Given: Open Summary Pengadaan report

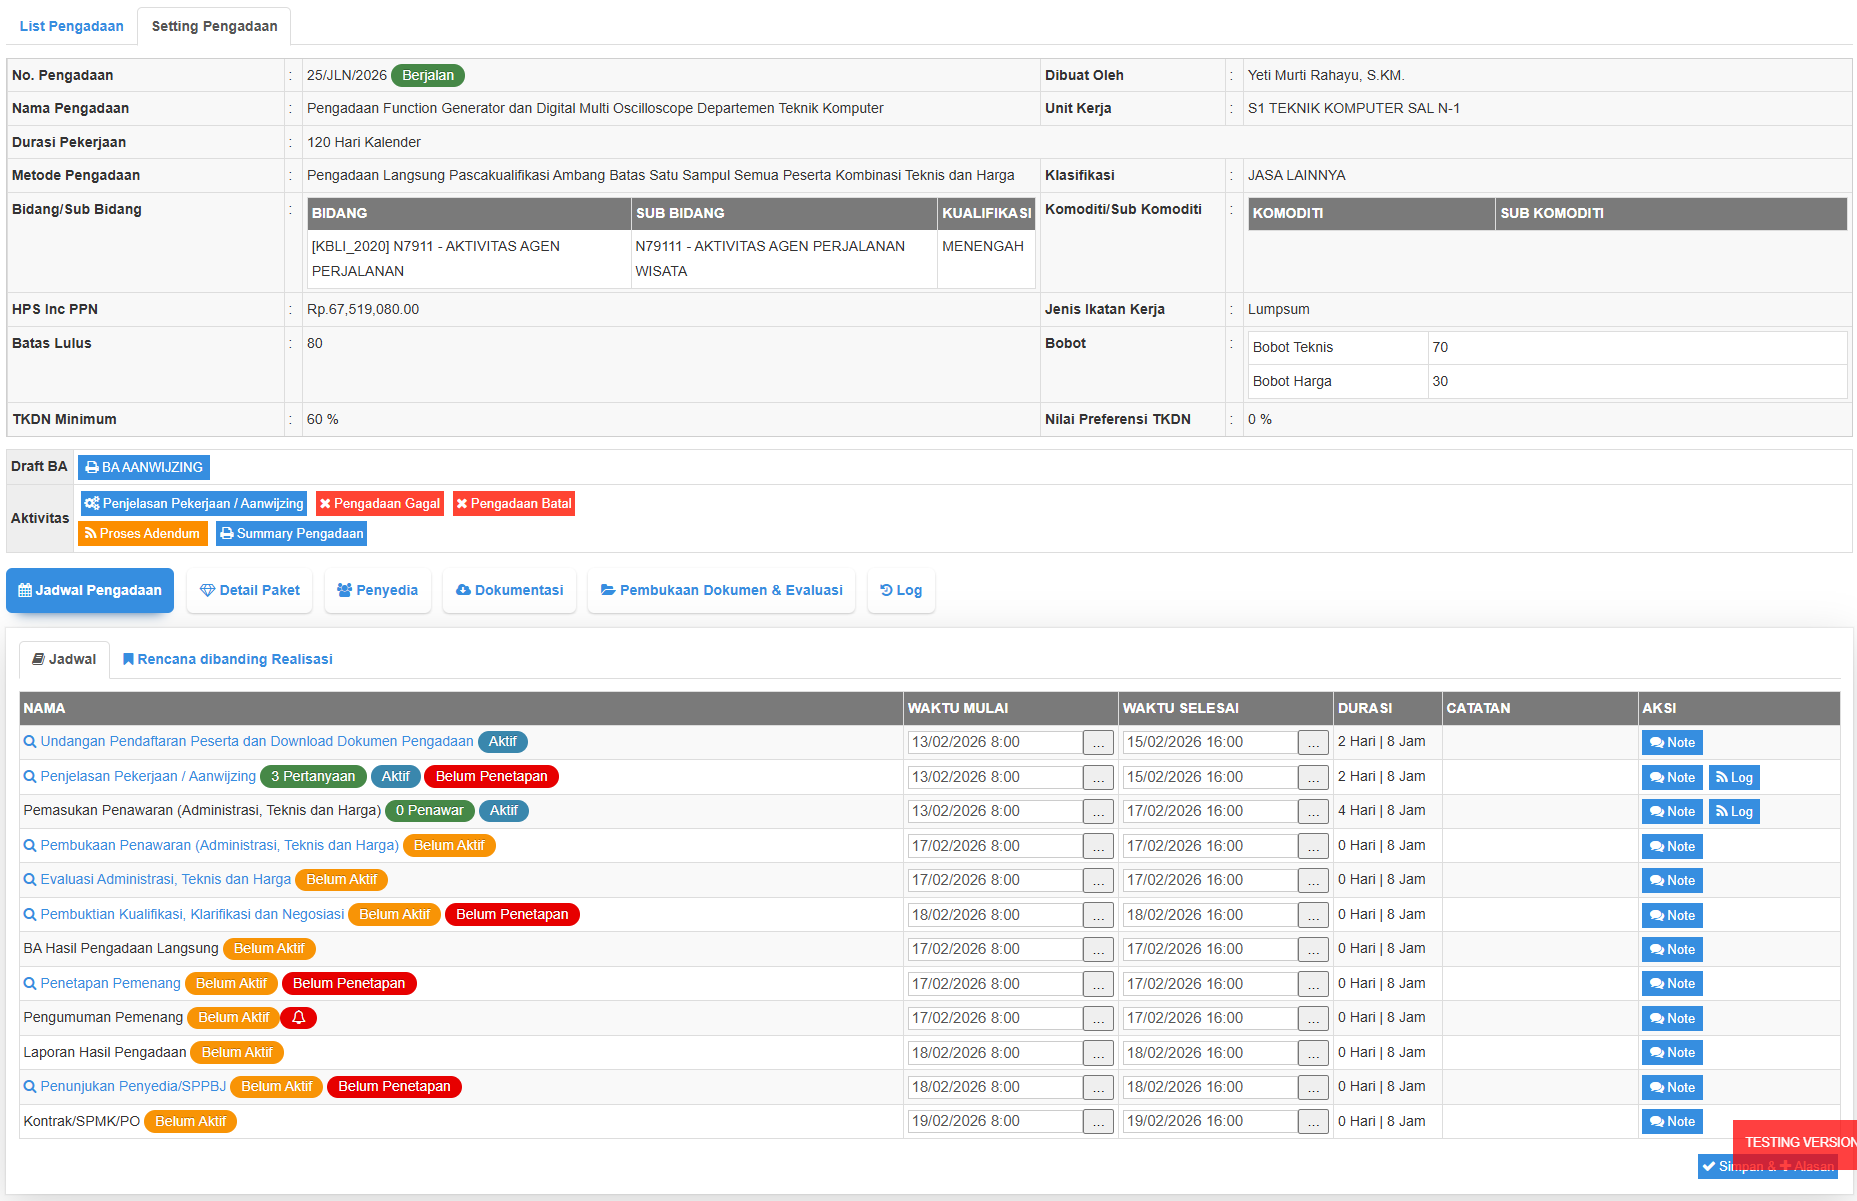Looking at the screenshot, I should [291, 534].
